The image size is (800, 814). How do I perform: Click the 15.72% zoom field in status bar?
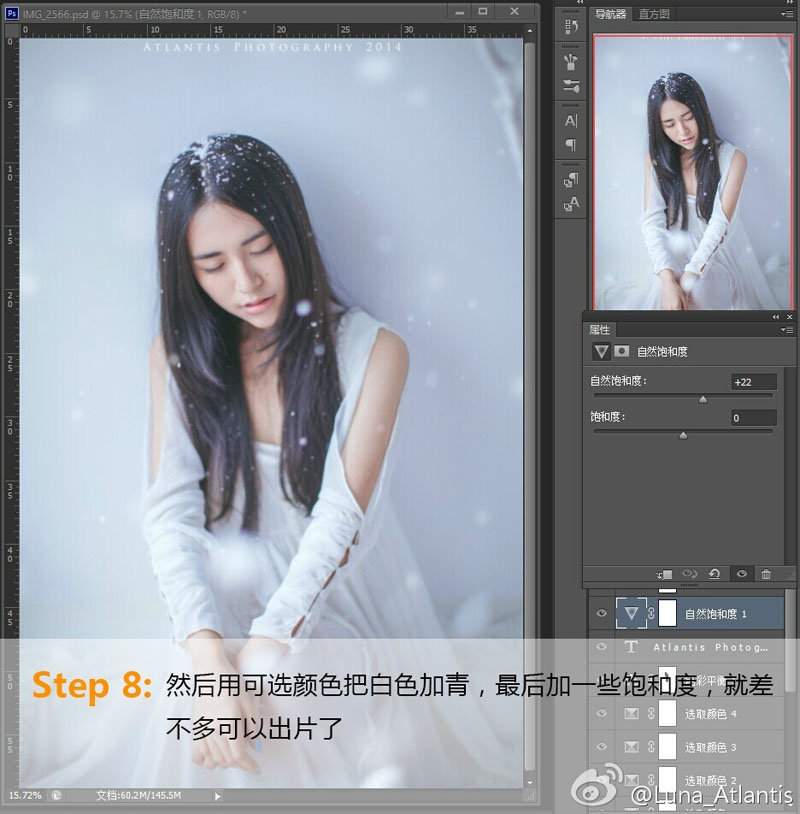25,795
